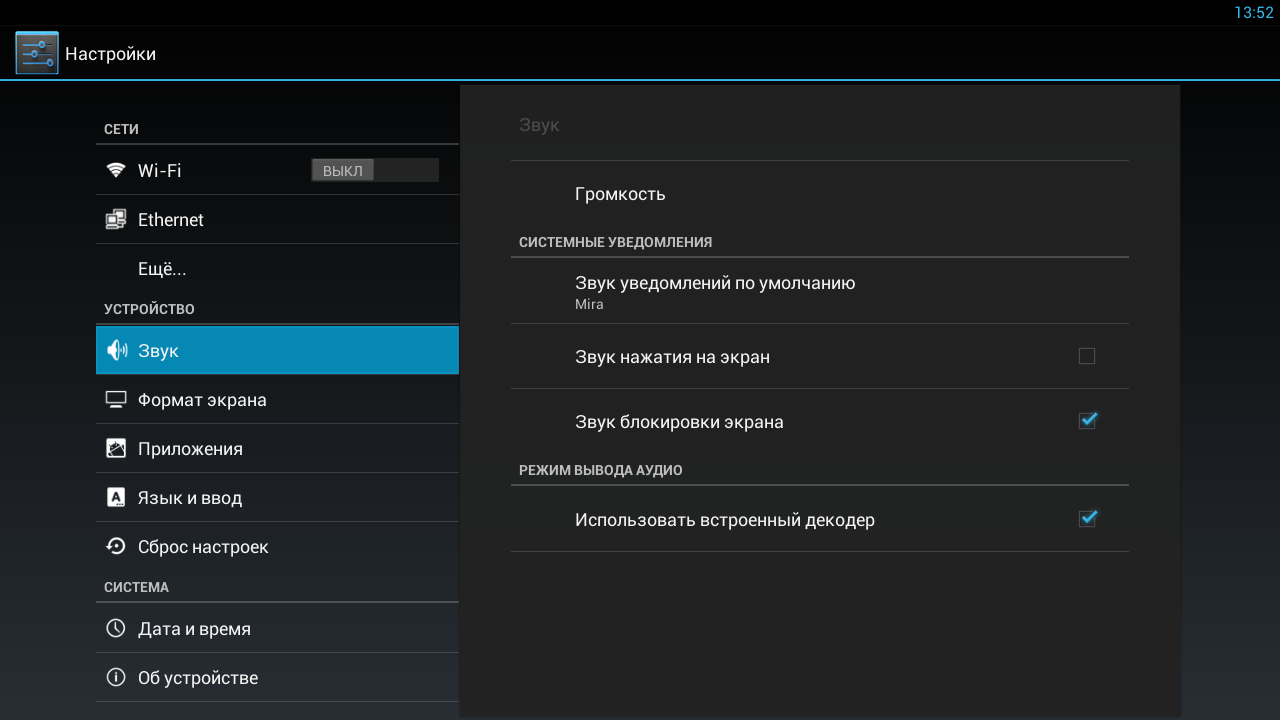Uncheck the Звук блокировки экрана checkbox

coord(1088,421)
